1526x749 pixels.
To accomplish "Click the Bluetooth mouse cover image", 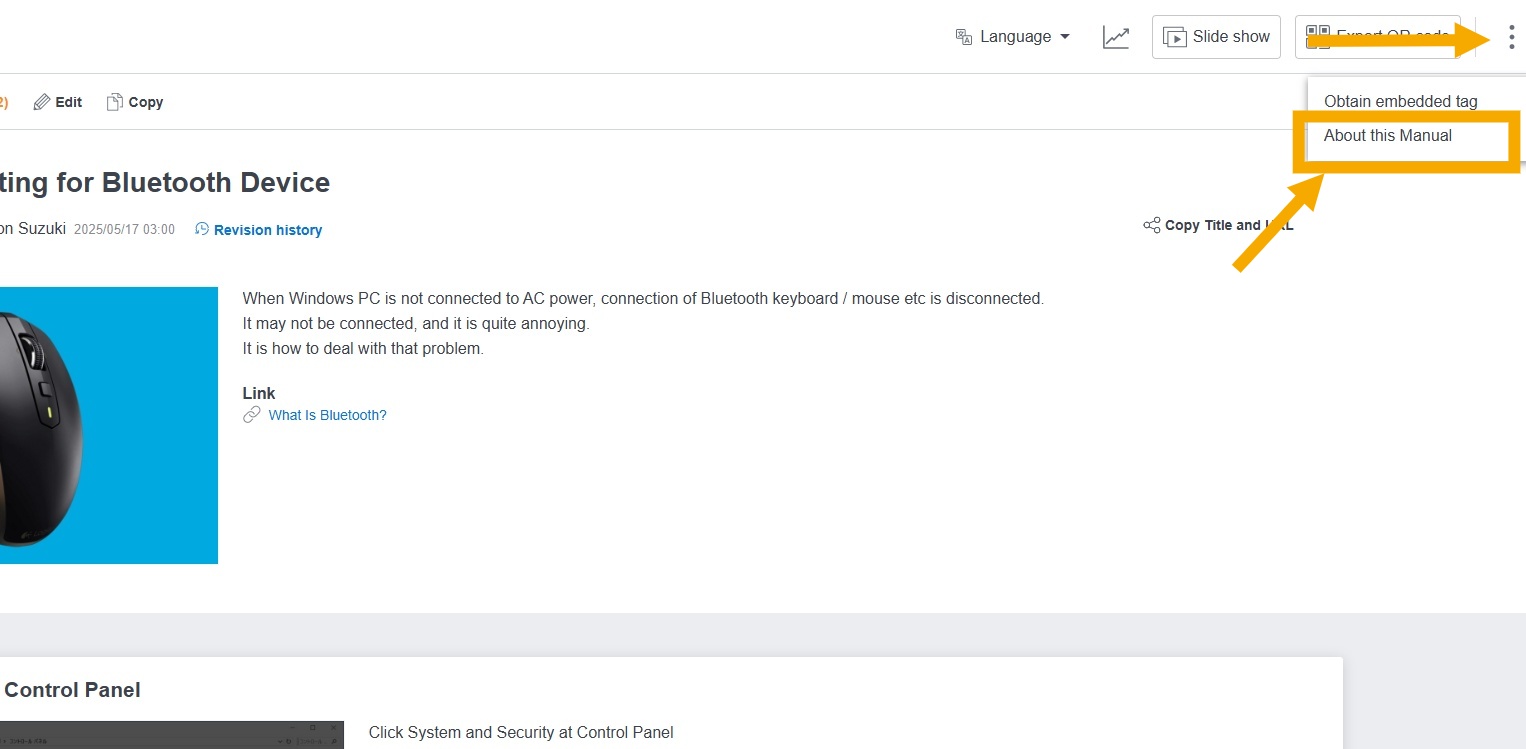I will pyautogui.click(x=108, y=425).
